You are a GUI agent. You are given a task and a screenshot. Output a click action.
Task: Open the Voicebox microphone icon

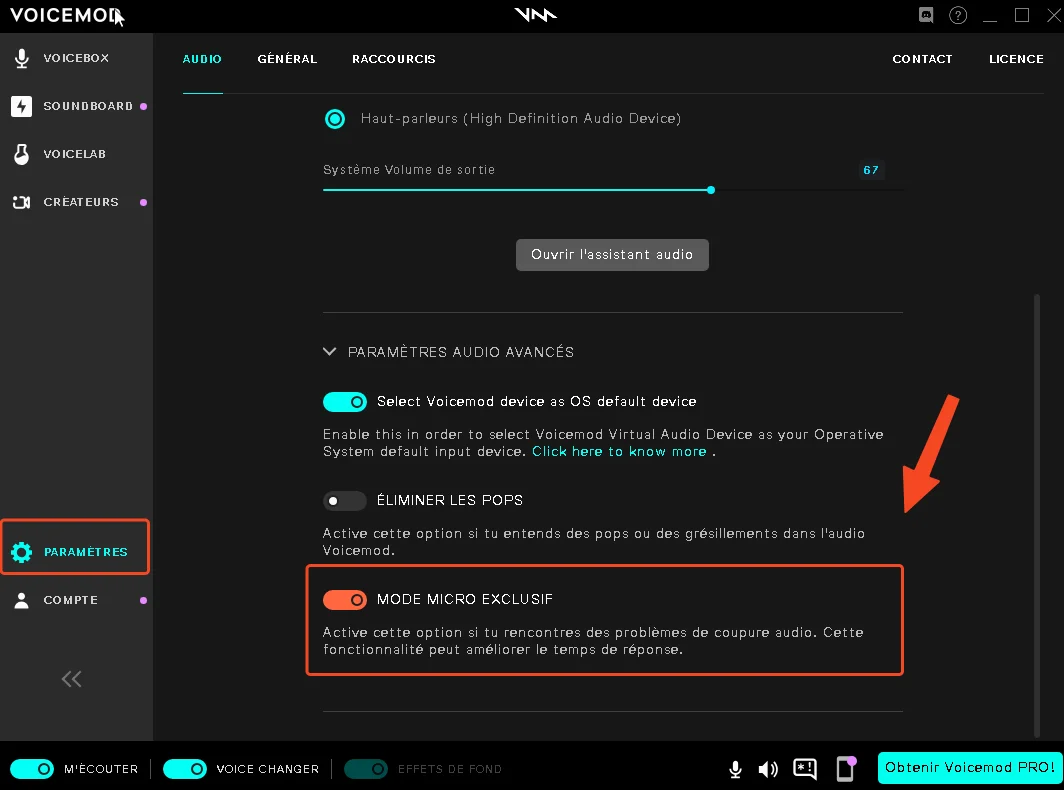22,58
